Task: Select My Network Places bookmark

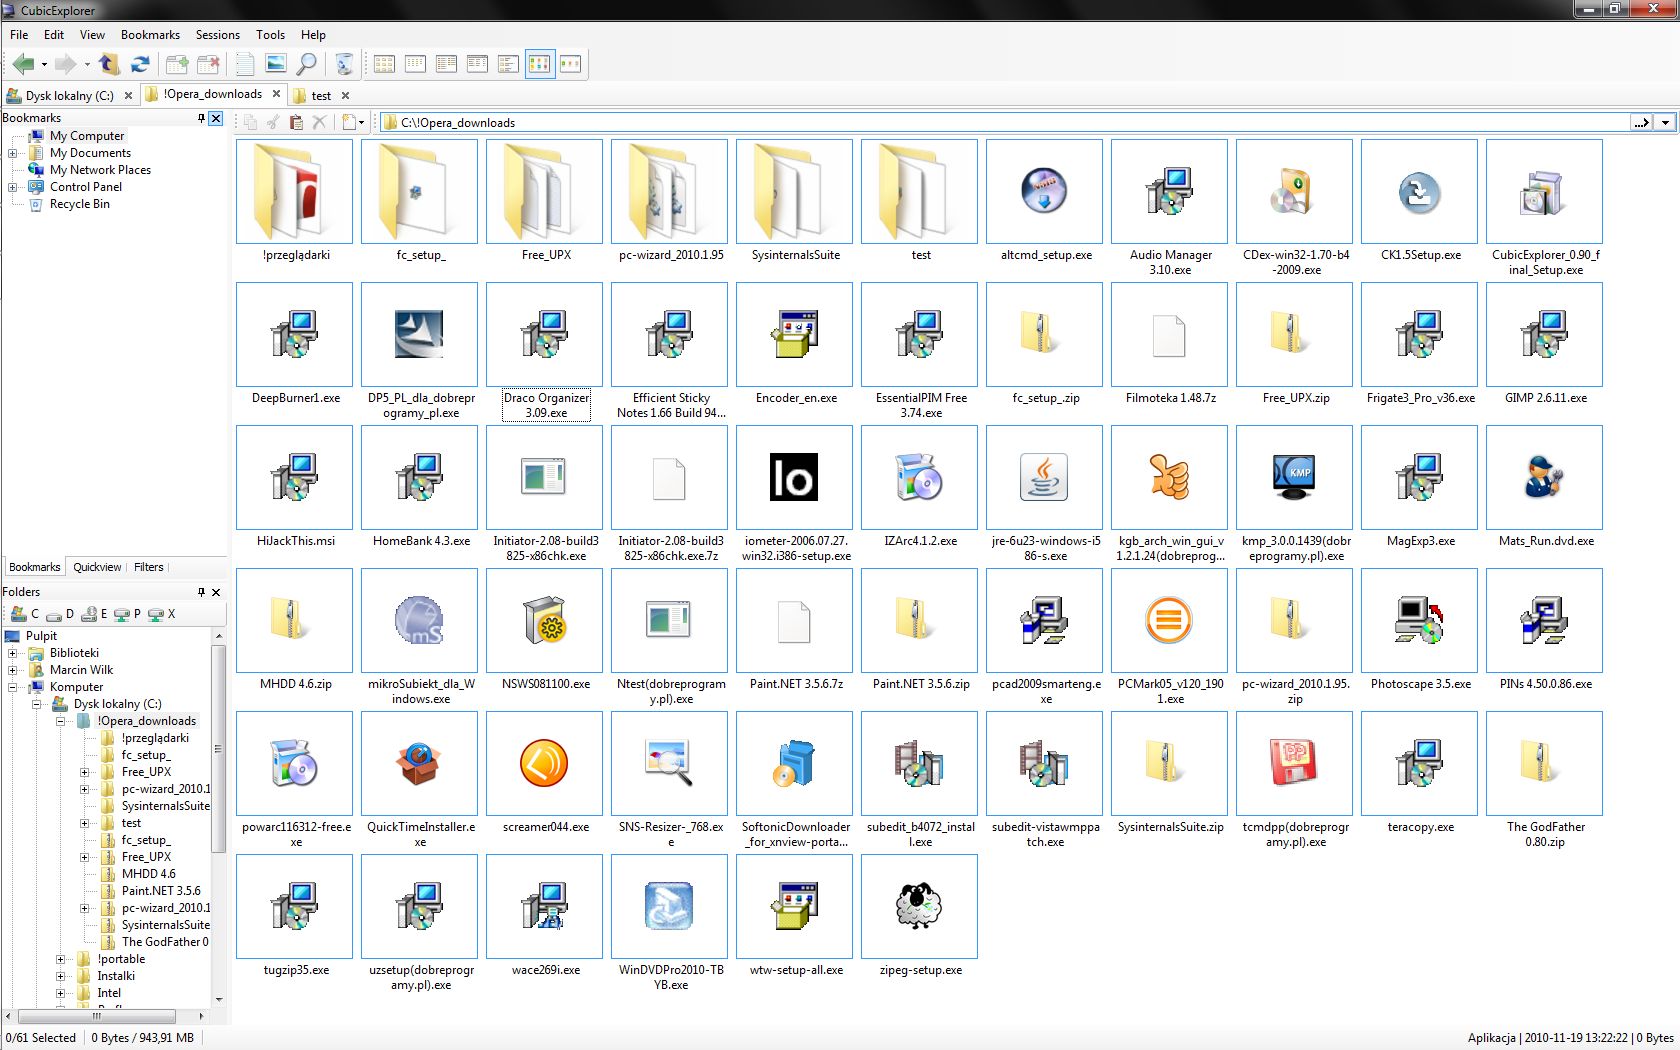Action: tap(100, 170)
